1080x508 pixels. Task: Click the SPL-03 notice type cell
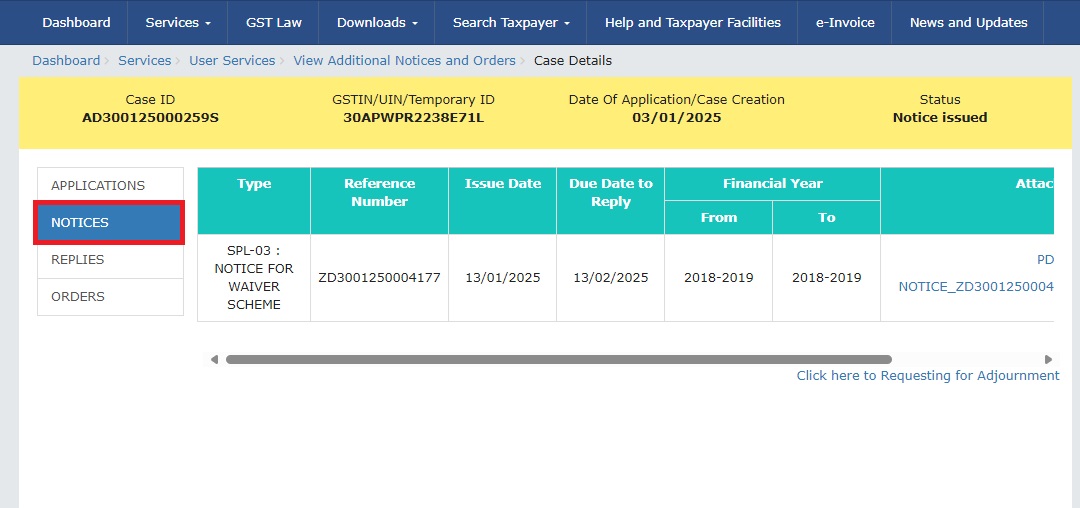pyautogui.click(x=254, y=278)
